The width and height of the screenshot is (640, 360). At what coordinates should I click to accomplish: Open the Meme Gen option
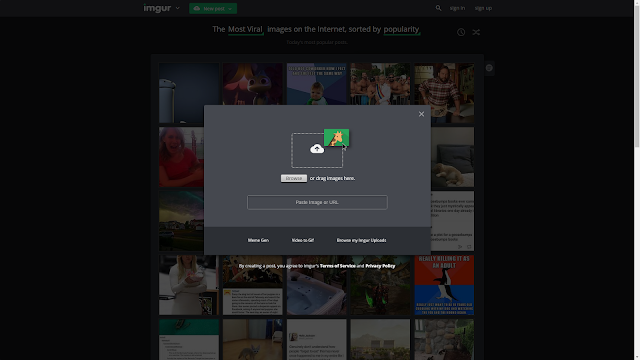click(258, 240)
